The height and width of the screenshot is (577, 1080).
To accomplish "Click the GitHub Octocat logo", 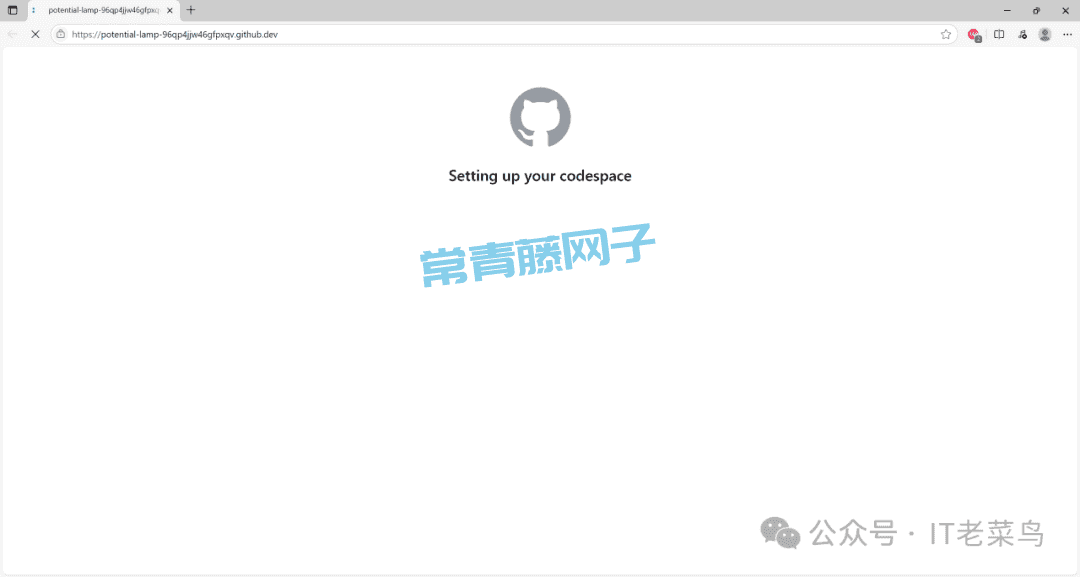I will 540,117.
